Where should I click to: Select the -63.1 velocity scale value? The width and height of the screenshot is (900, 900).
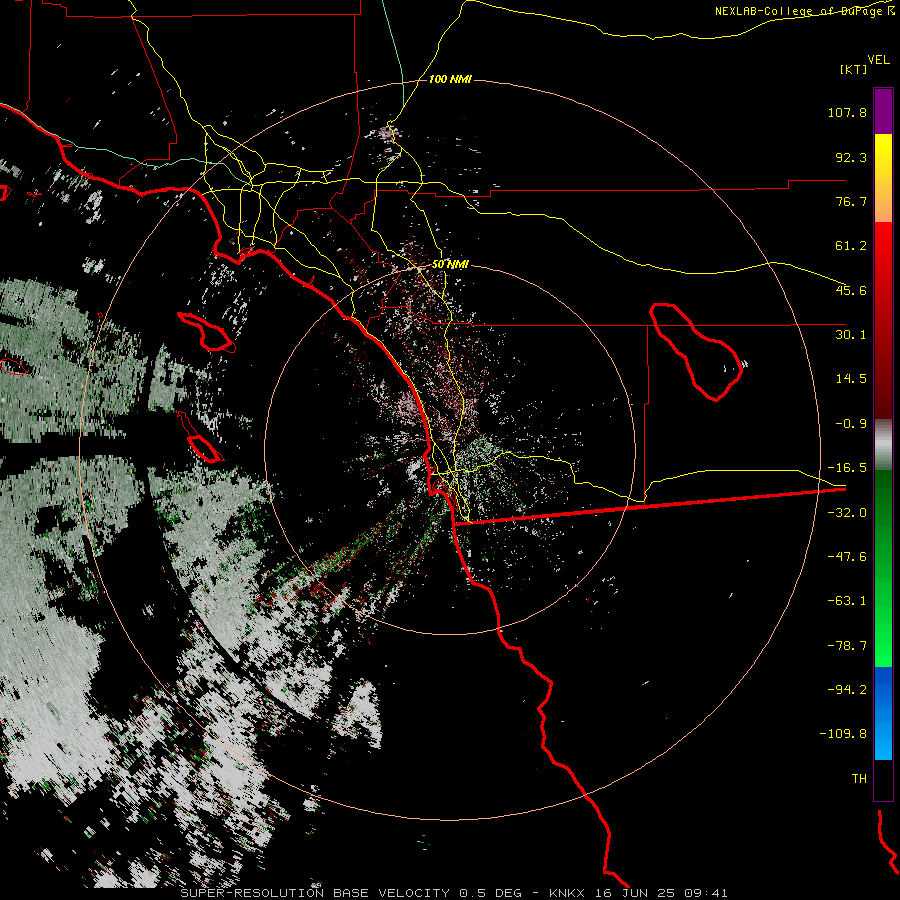[x=847, y=601]
